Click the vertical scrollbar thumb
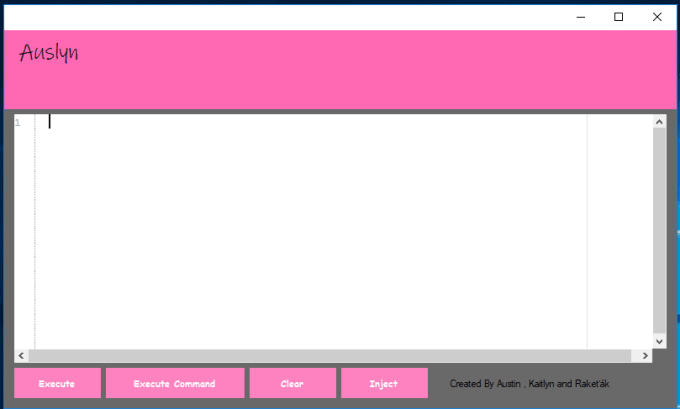The image size is (680, 409). [x=659, y=232]
